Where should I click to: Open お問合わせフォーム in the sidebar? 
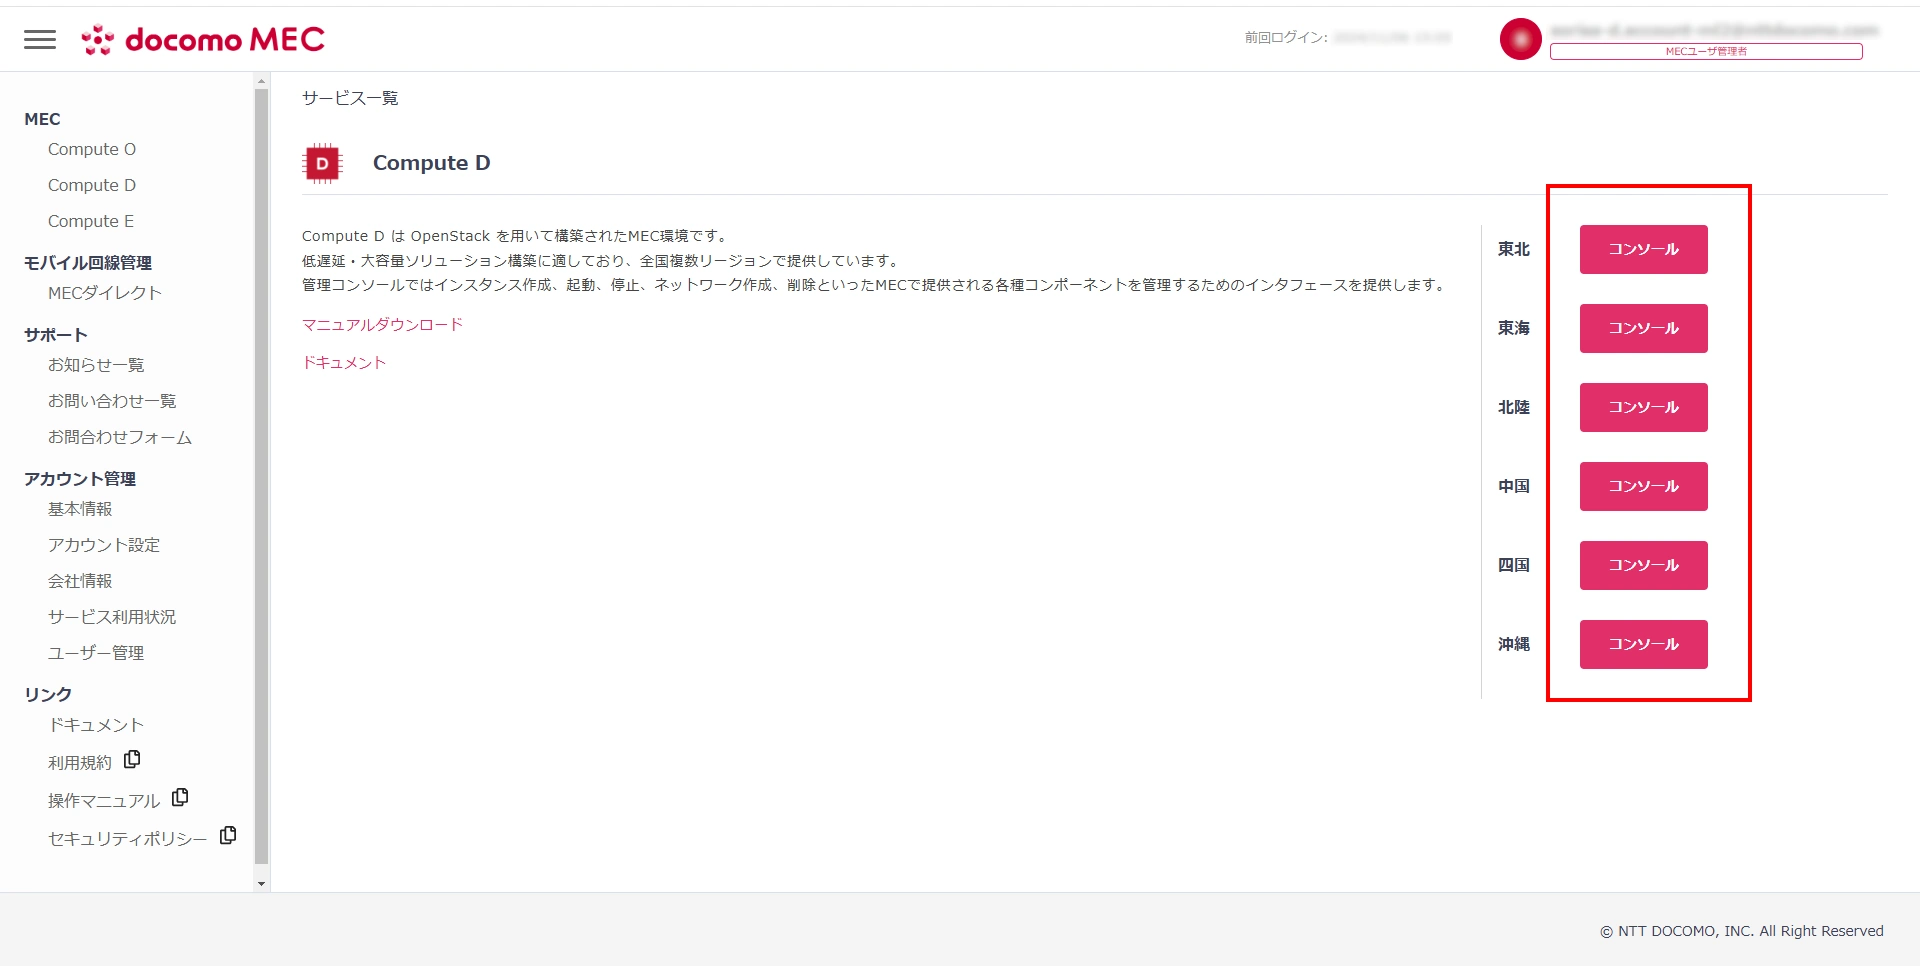120,437
